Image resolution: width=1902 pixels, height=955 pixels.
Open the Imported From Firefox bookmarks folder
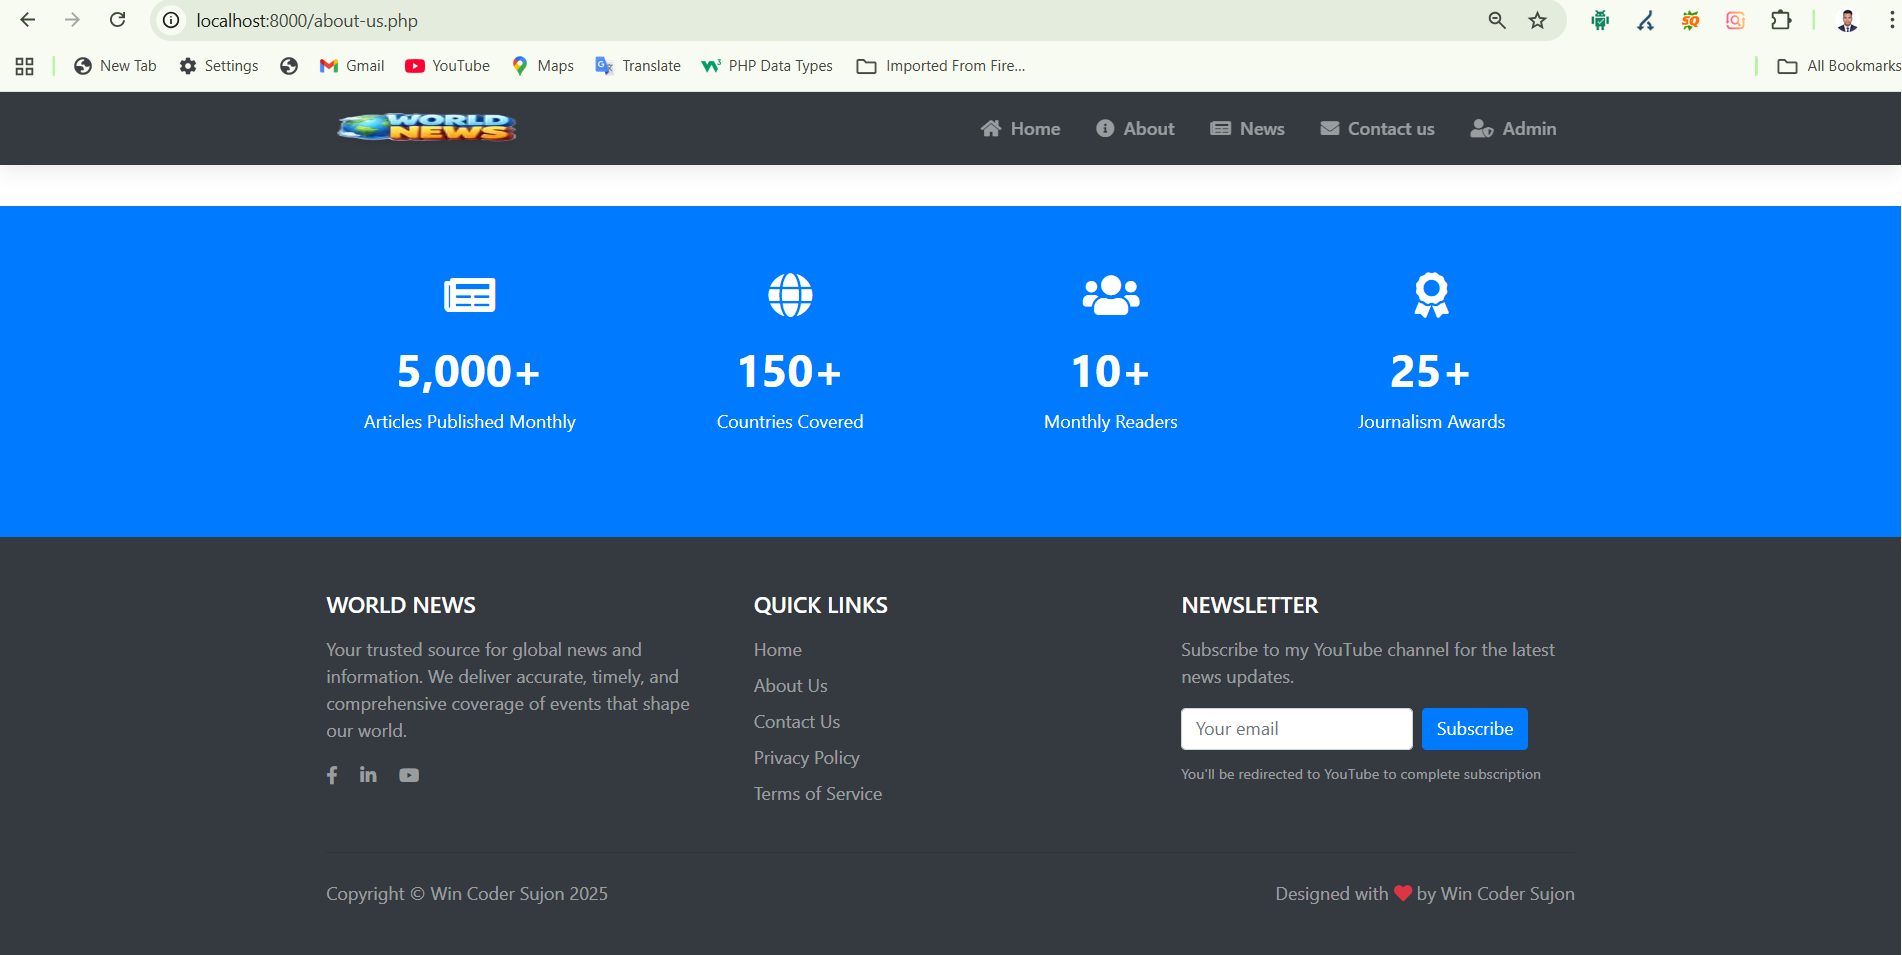pyautogui.click(x=941, y=66)
